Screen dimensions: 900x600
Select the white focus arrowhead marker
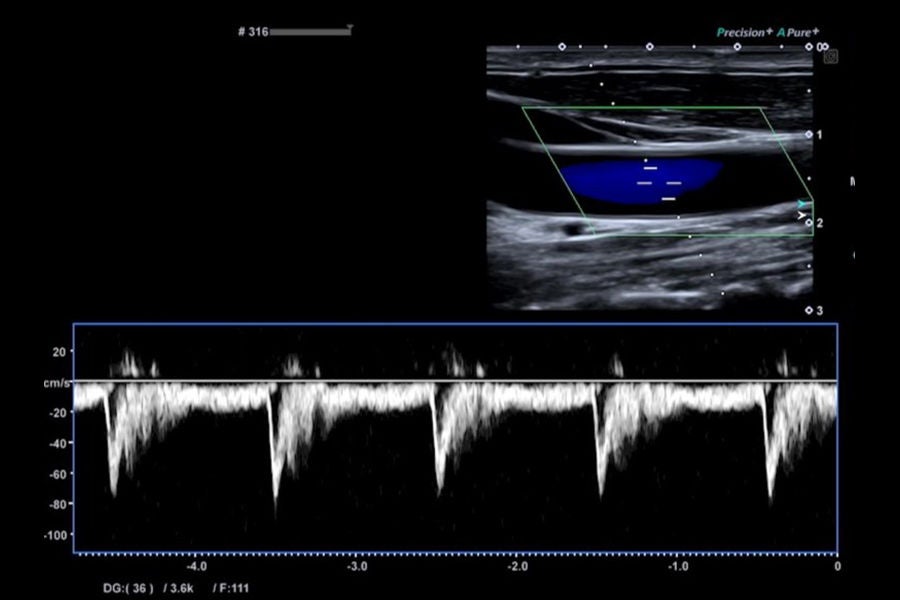(x=802, y=215)
